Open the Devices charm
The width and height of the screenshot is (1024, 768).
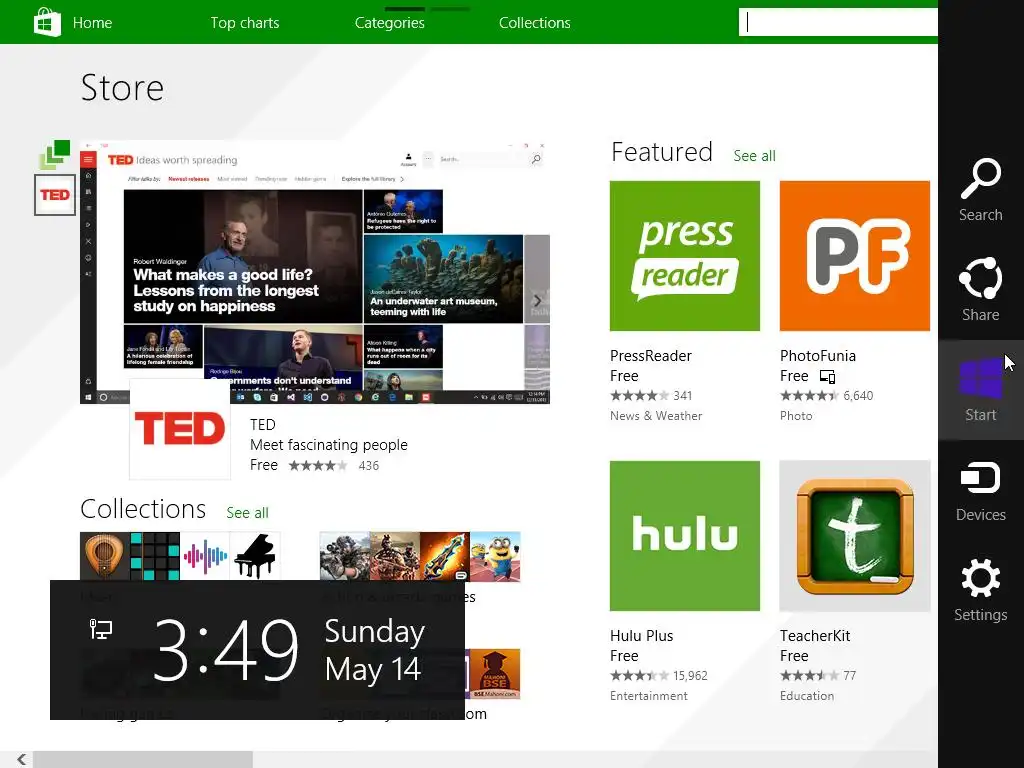pyautogui.click(x=980, y=490)
